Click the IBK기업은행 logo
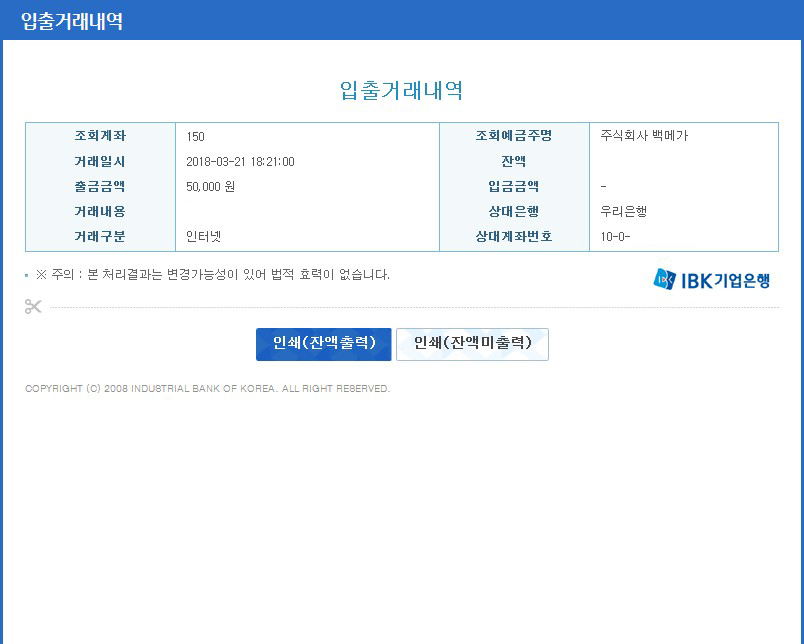The height and width of the screenshot is (644, 804). pos(712,279)
